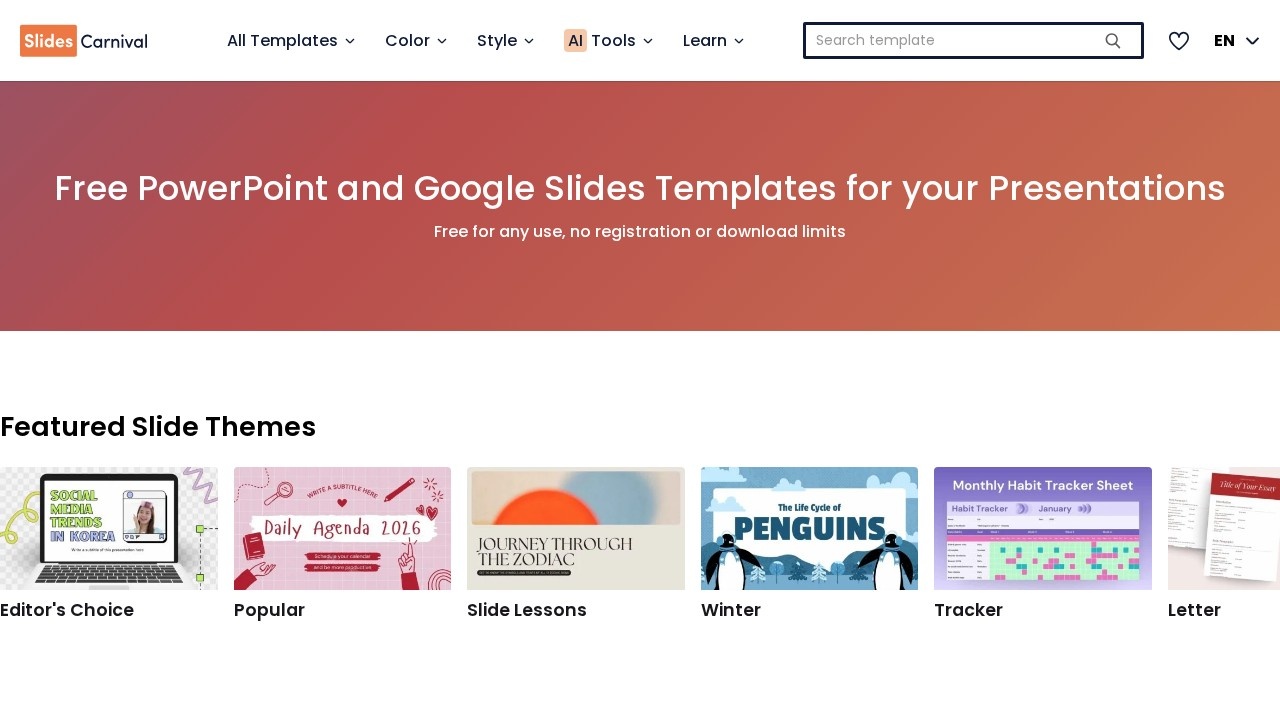Click the Letter templates category
This screenshot has width=1280, height=720.
pyautogui.click(x=1194, y=610)
